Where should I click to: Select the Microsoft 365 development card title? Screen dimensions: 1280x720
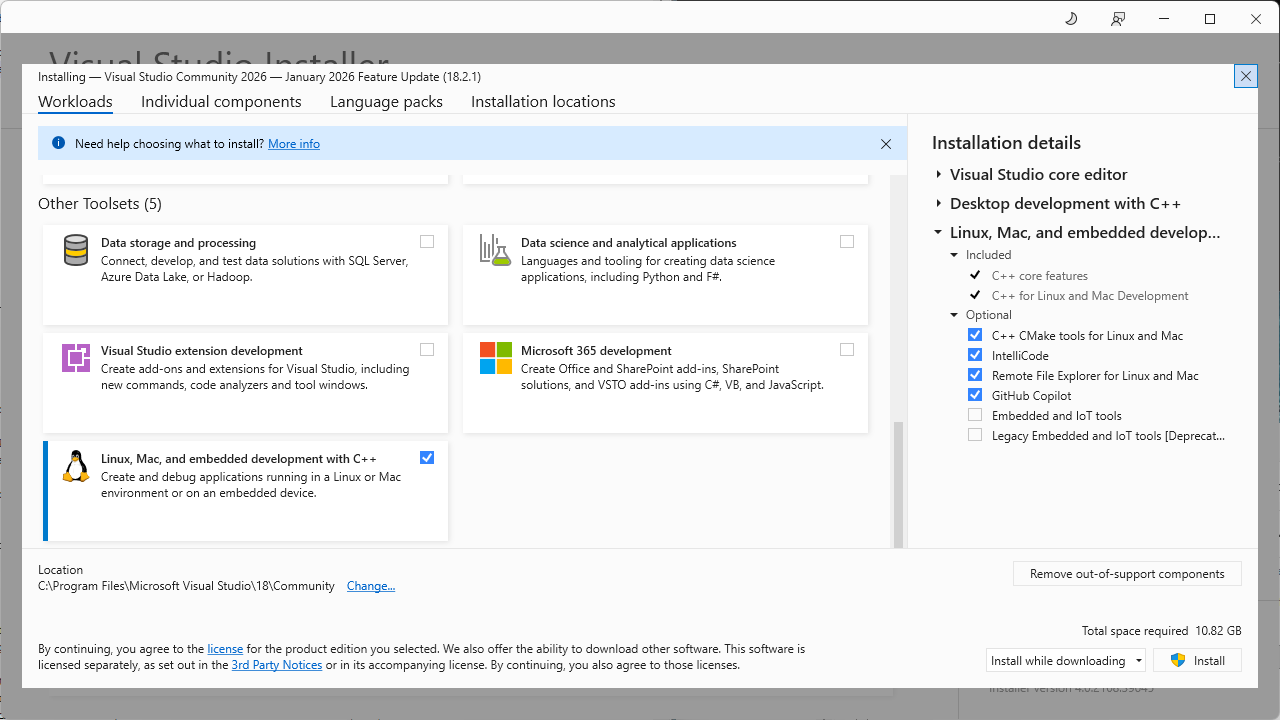coord(596,351)
